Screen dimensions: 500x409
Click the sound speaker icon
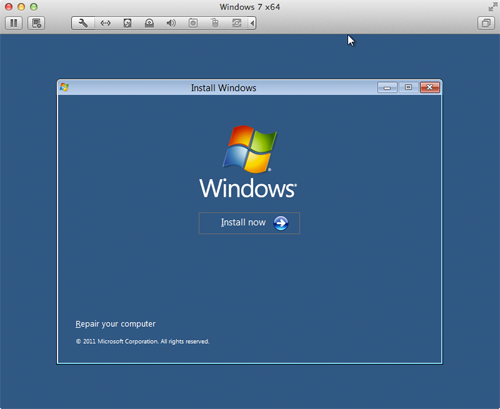point(171,23)
